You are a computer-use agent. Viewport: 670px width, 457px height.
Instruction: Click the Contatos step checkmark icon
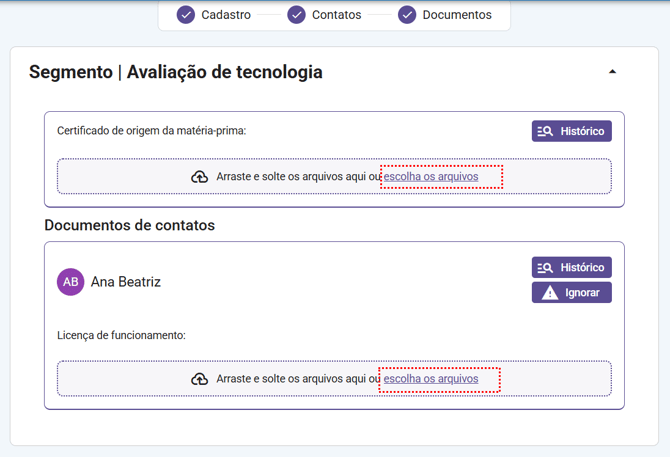pos(297,15)
